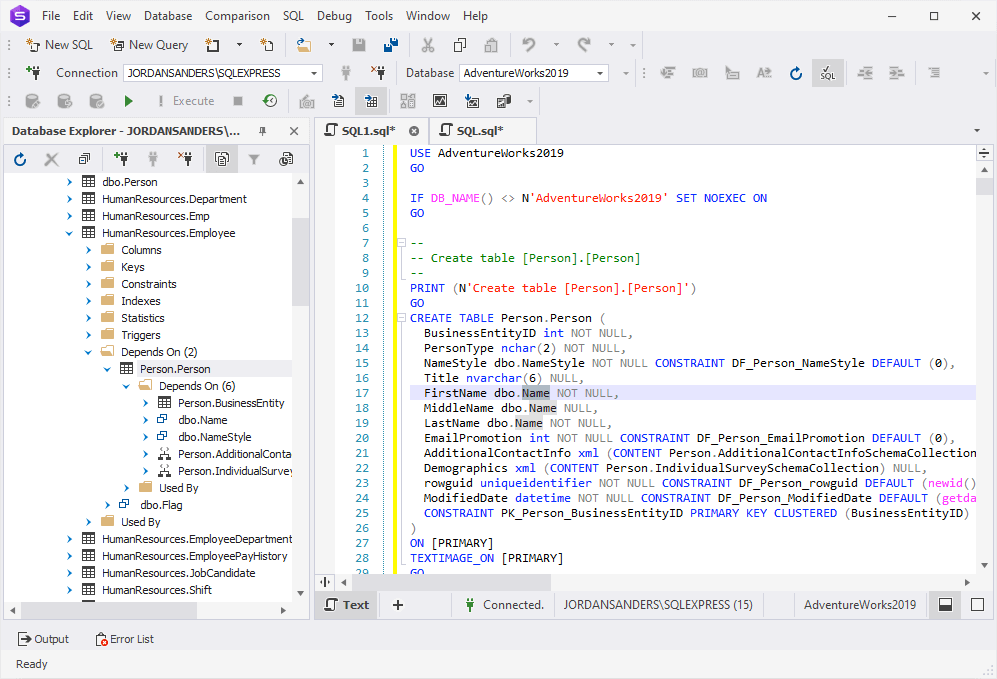Click the document-with-clock icon in Database Explorer toolbar
This screenshot has height=679, width=997.
[x=286, y=160]
